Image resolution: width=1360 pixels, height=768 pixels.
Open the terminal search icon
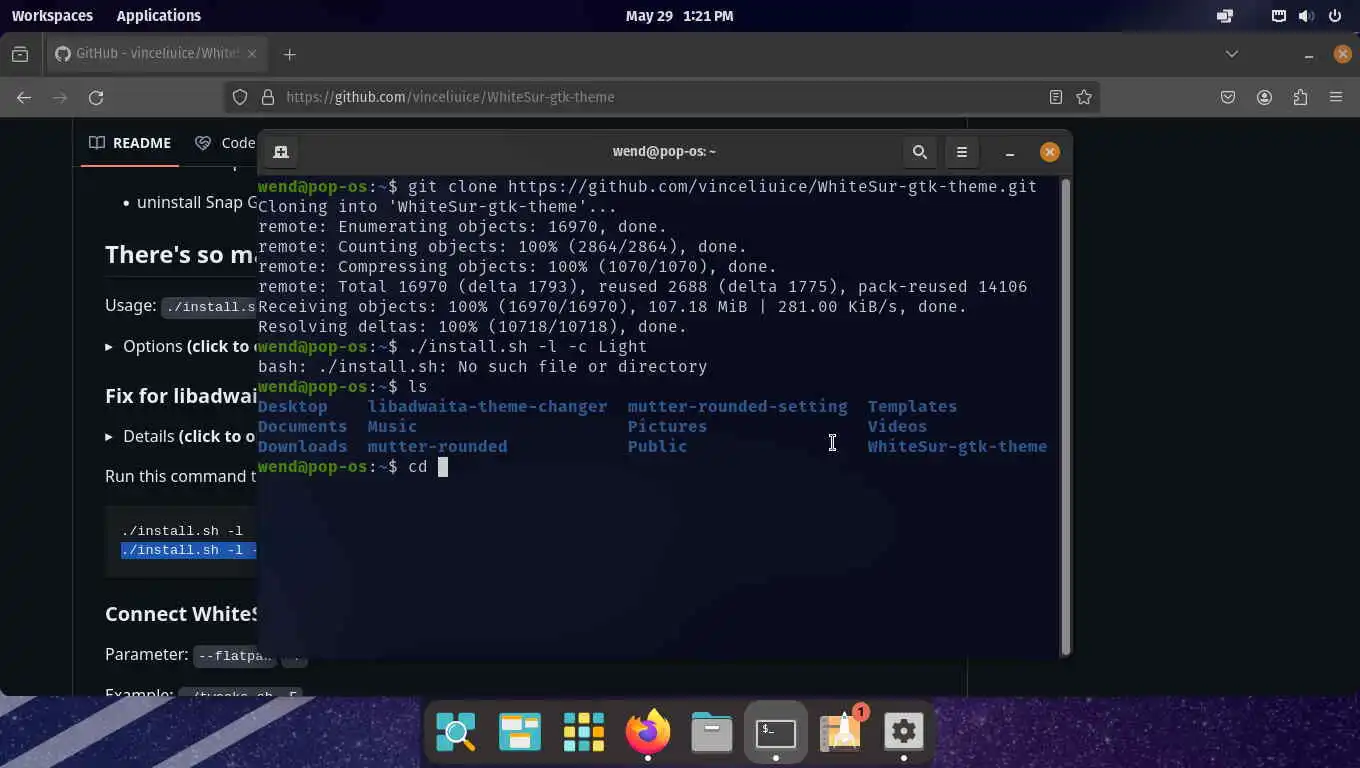point(919,152)
